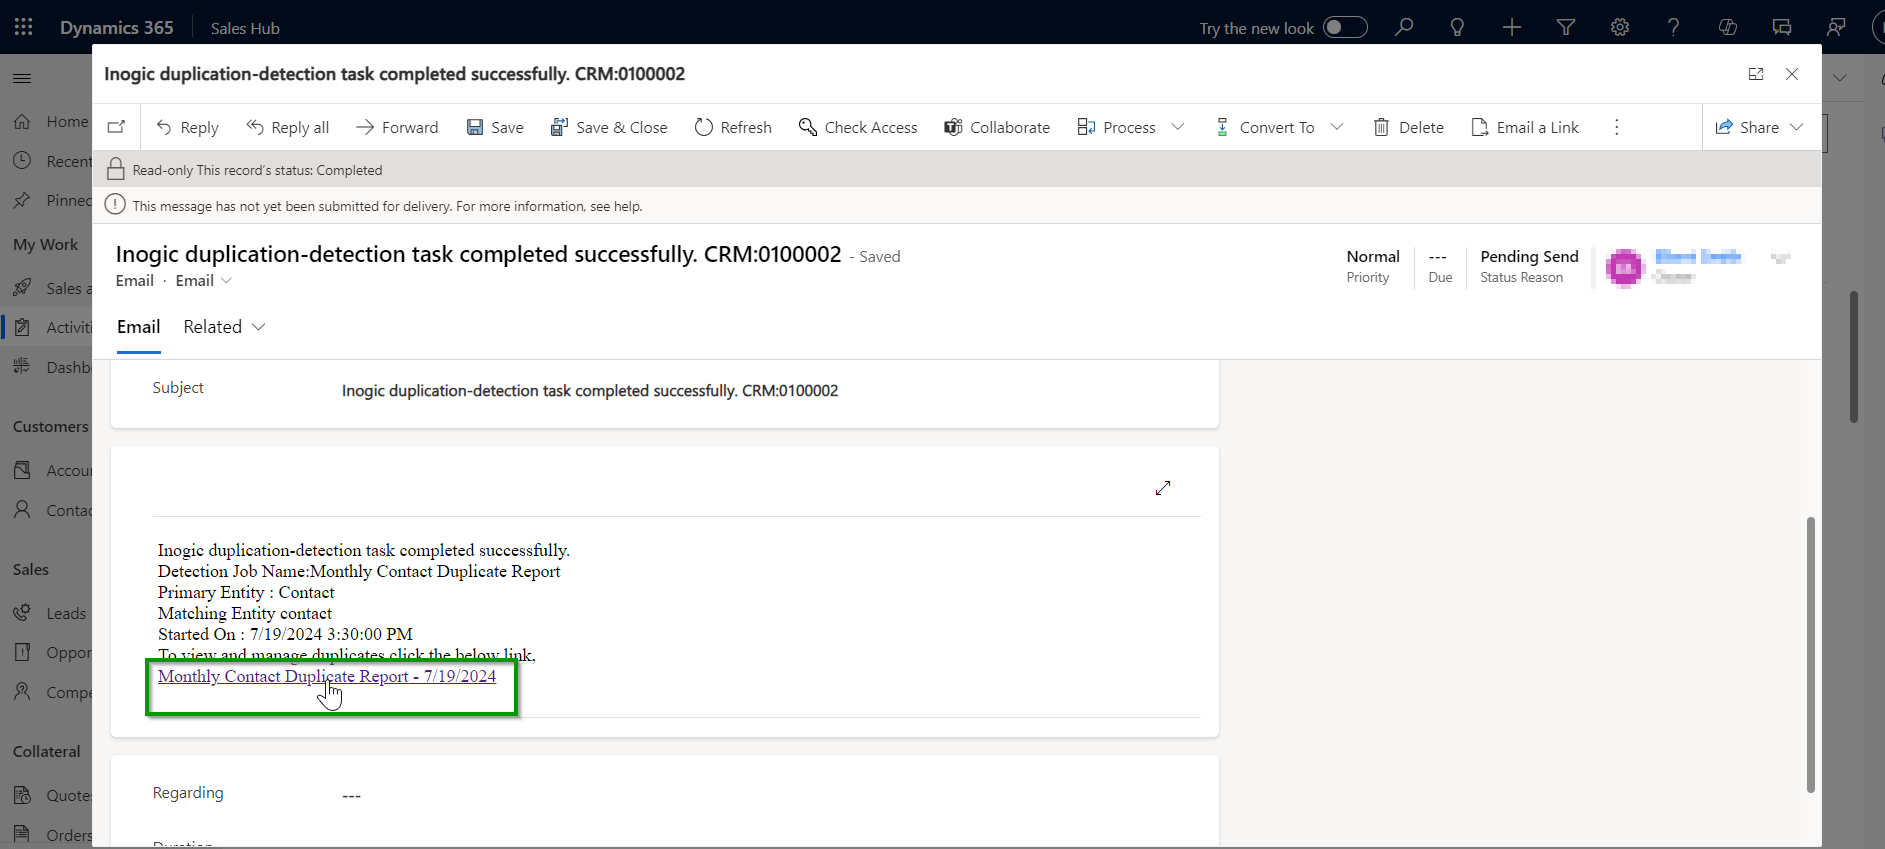Open the more commands ellipsis menu

1616,127
